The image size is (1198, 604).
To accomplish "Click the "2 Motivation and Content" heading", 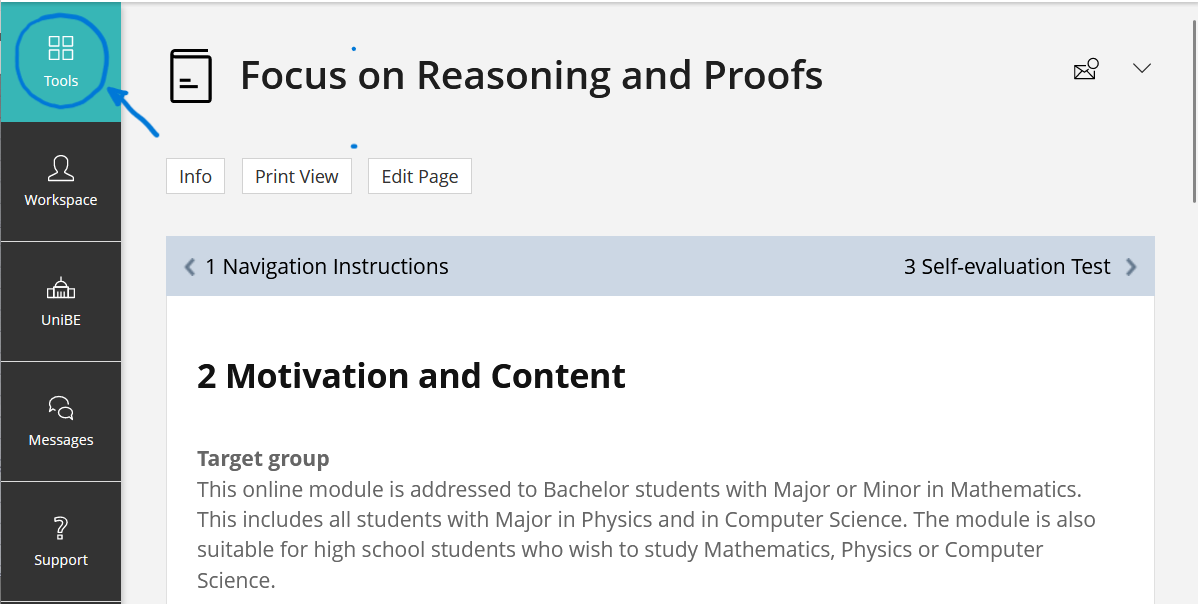I will [411, 376].
